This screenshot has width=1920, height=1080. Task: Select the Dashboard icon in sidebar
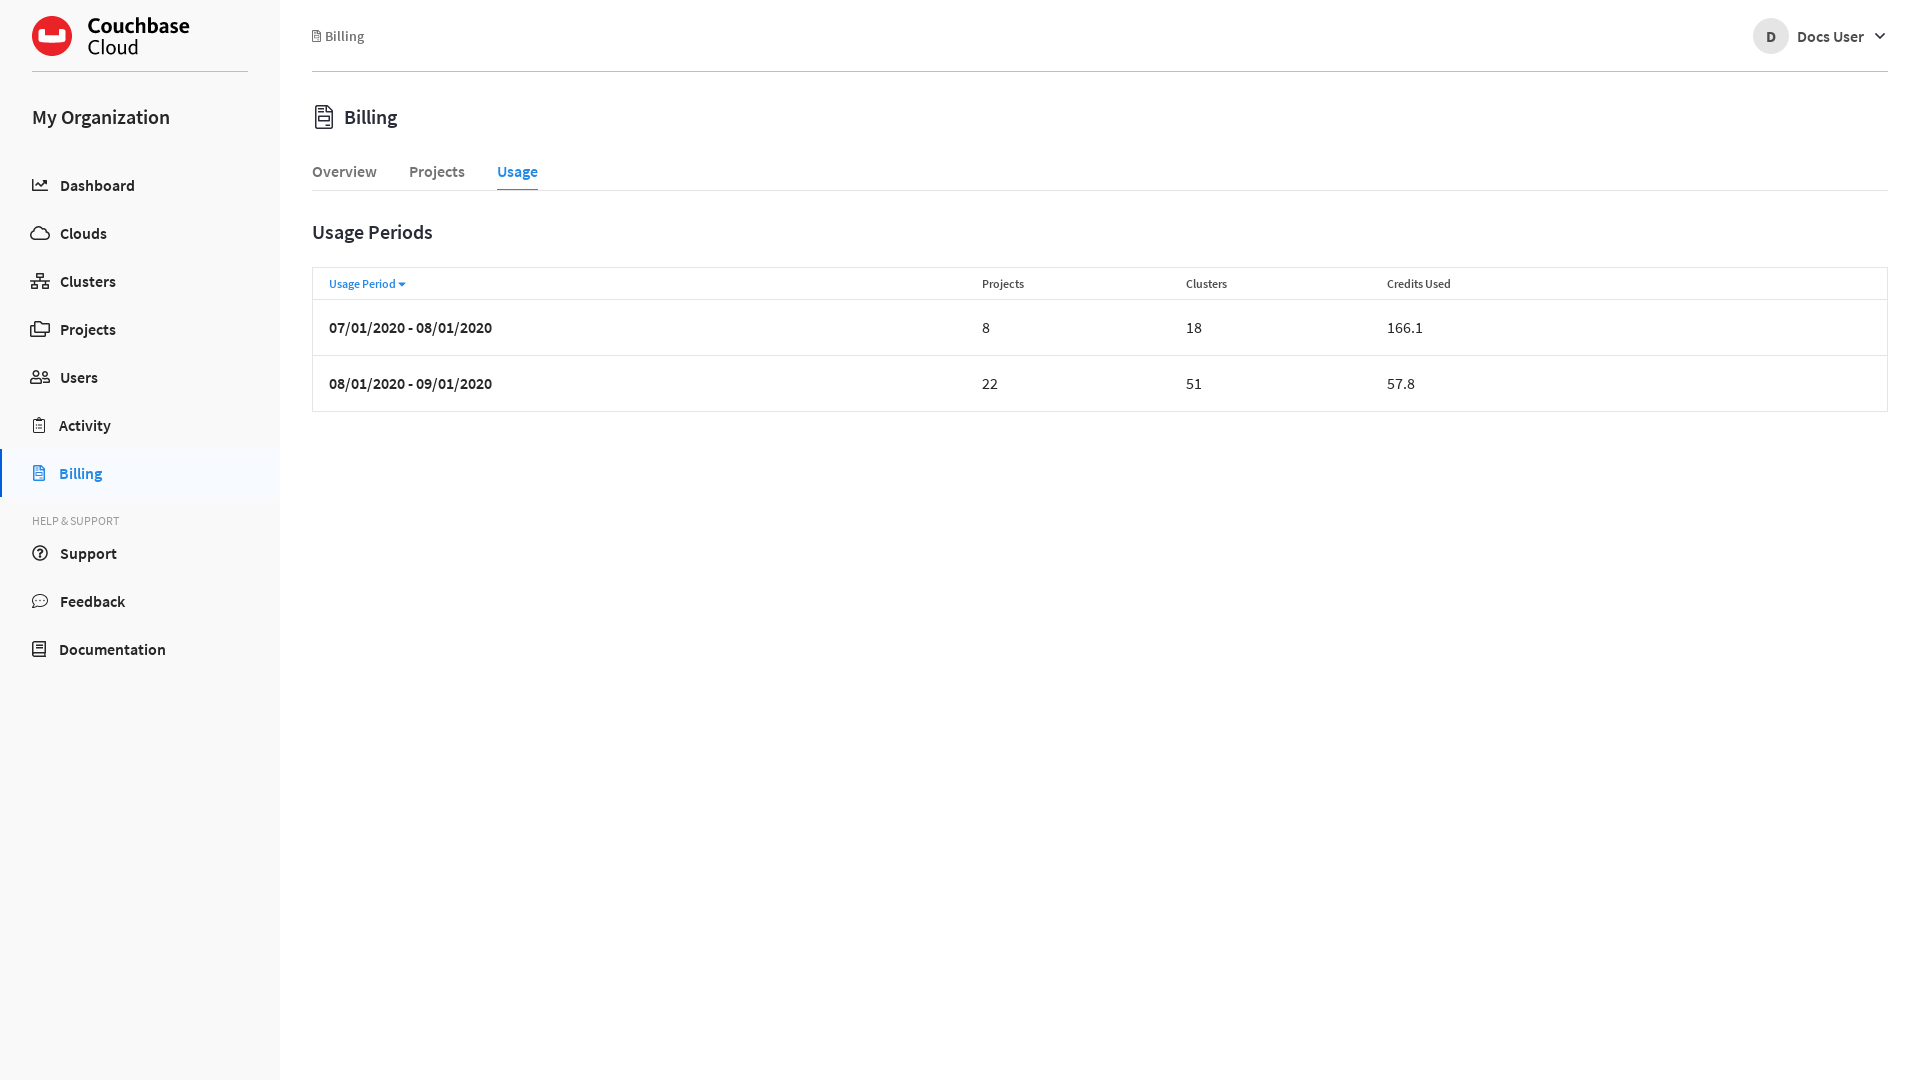coord(40,185)
